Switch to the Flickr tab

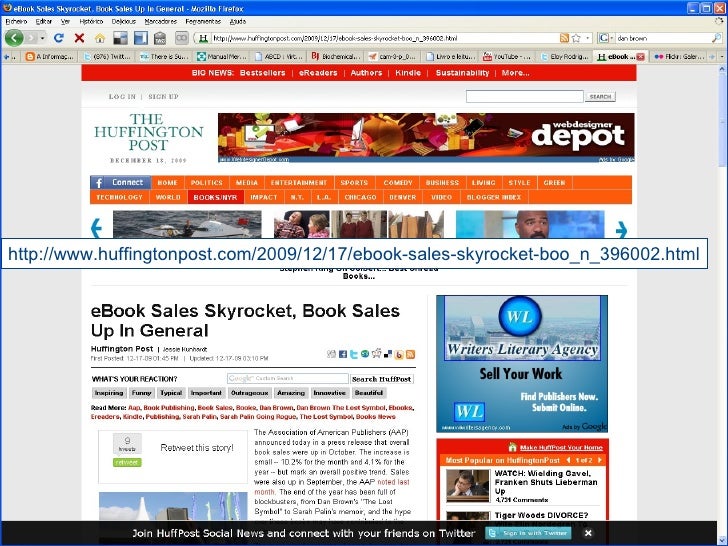click(x=677, y=57)
